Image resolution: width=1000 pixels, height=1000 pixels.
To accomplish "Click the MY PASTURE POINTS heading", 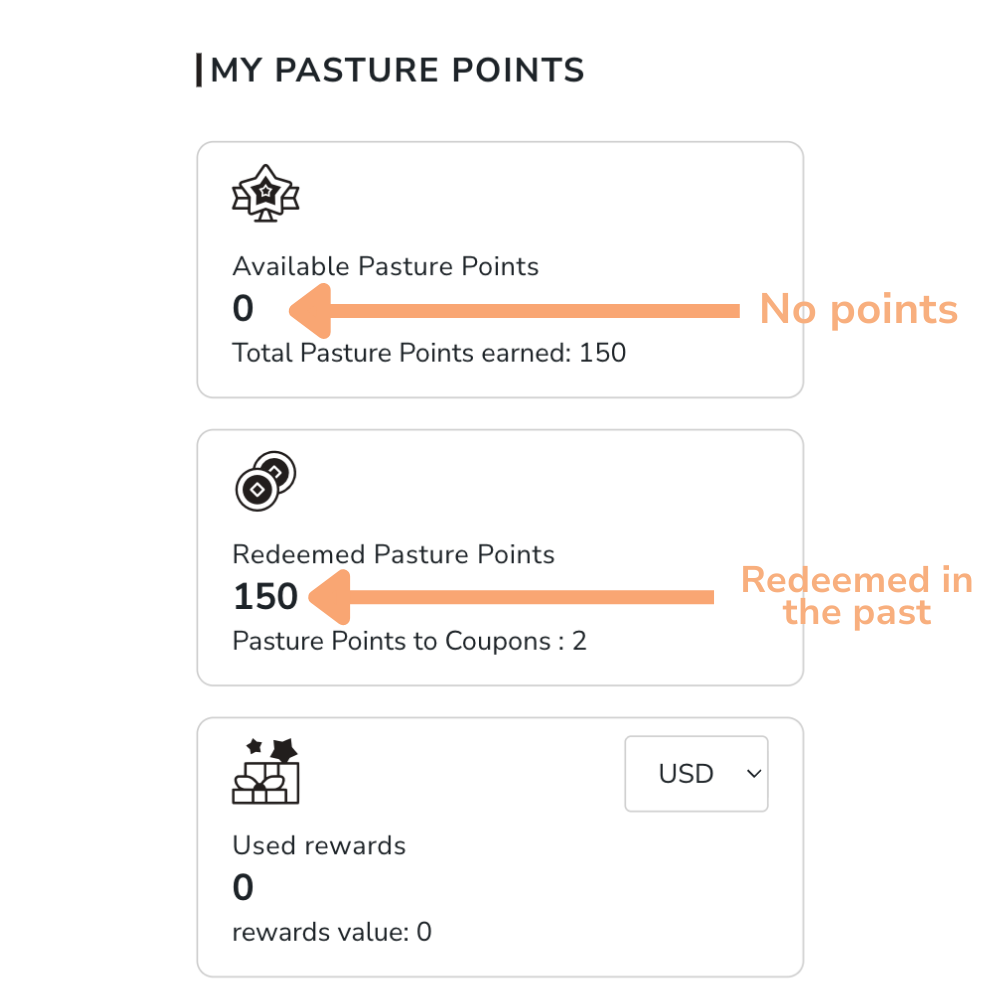I will pos(397,71).
